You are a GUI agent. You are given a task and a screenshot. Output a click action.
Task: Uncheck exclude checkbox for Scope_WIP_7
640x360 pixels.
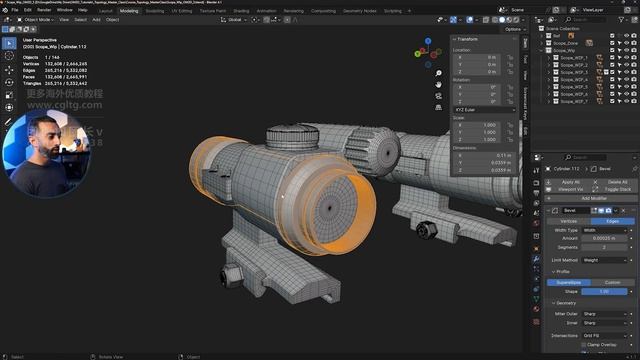[x=612, y=101]
